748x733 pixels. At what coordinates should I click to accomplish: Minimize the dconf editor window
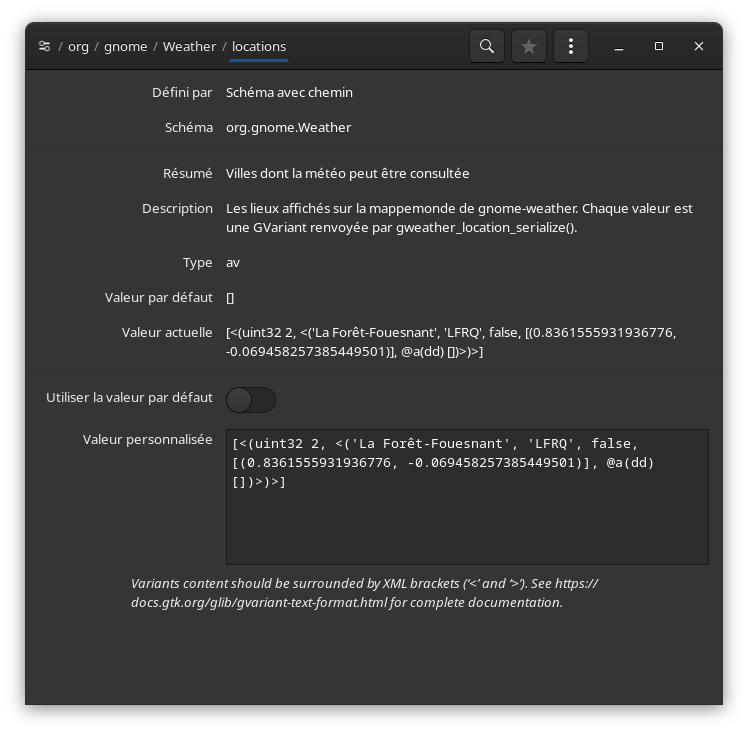619,46
